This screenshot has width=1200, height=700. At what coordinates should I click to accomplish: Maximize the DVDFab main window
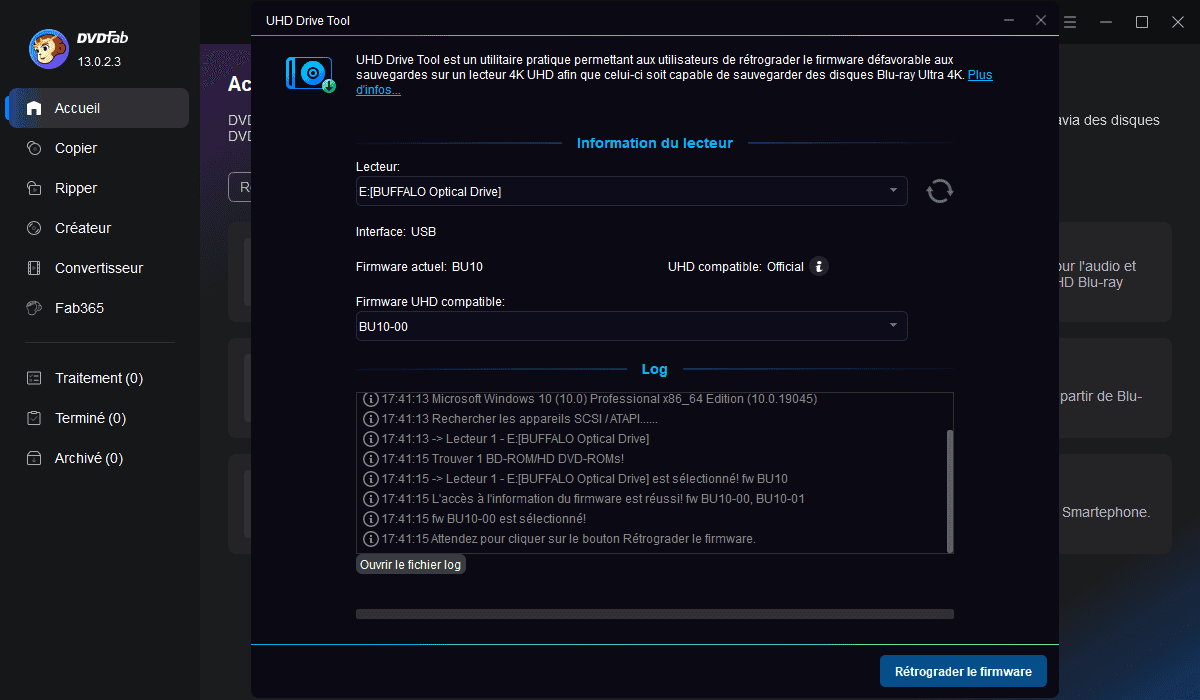(1142, 21)
